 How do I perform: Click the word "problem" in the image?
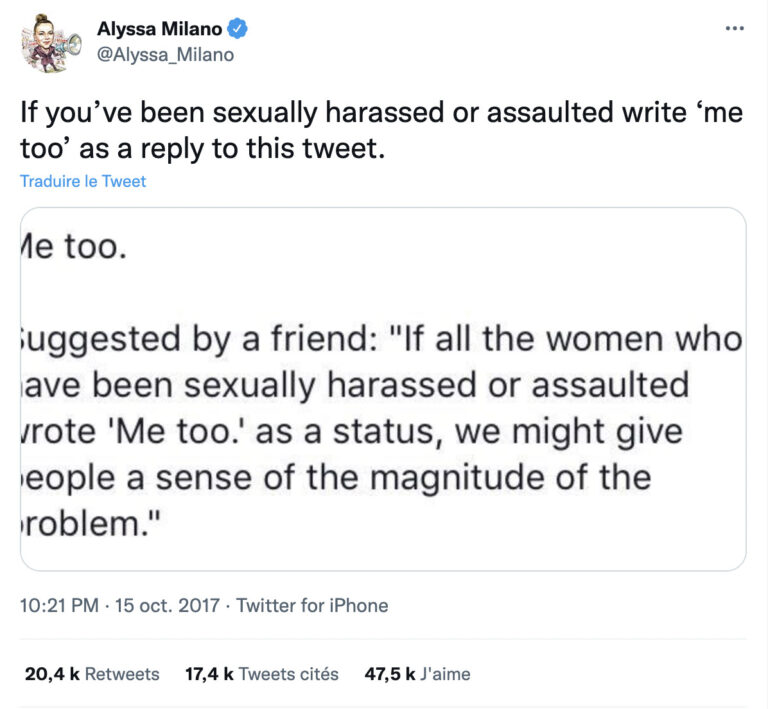85,523
